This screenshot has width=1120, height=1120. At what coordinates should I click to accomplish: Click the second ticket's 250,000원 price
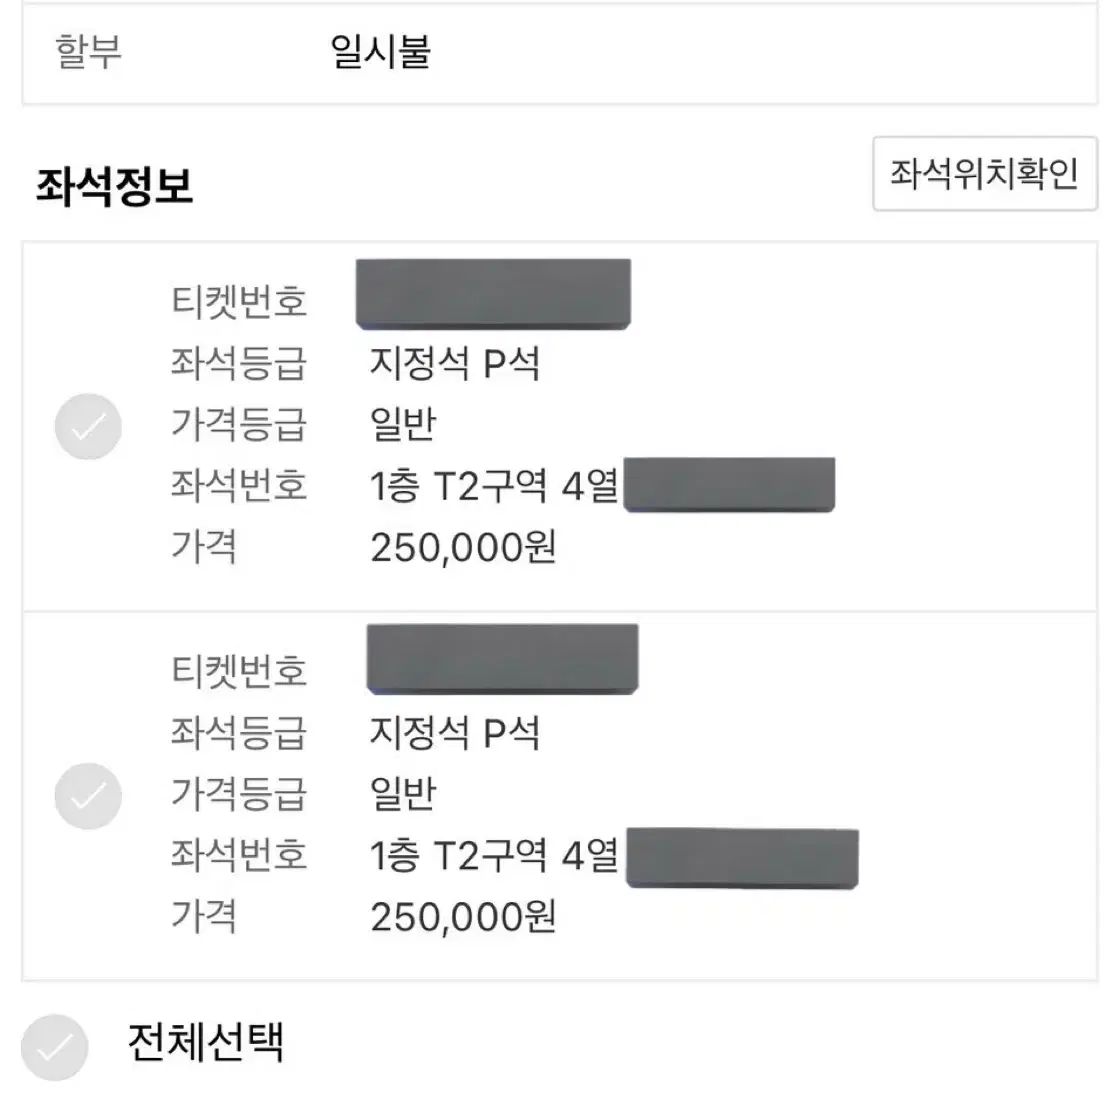(x=463, y=917)
